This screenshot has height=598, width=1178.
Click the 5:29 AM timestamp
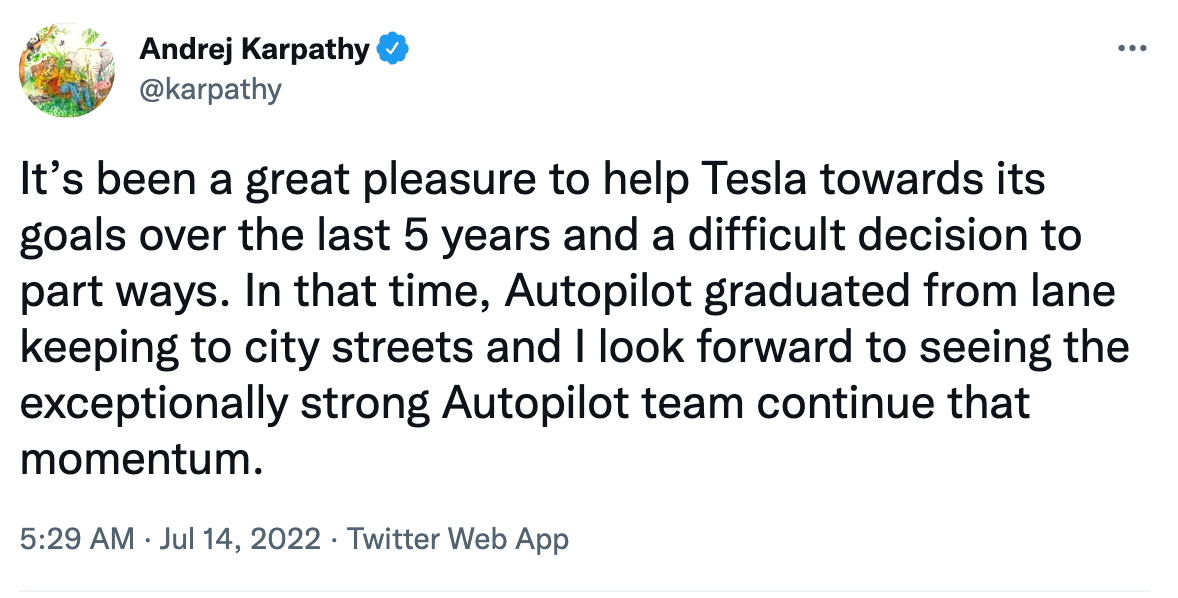[77, 539]
